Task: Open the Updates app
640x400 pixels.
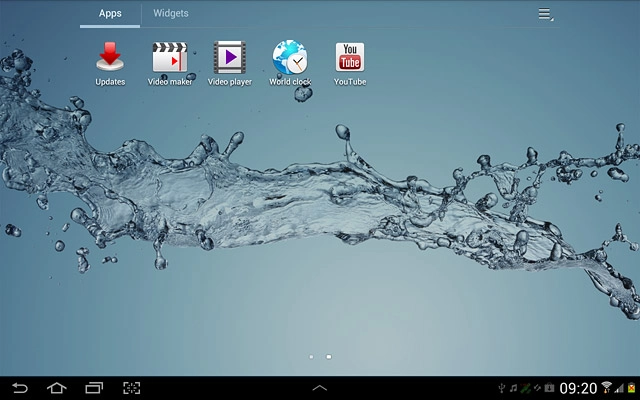Action: click(x=110, y=62)
